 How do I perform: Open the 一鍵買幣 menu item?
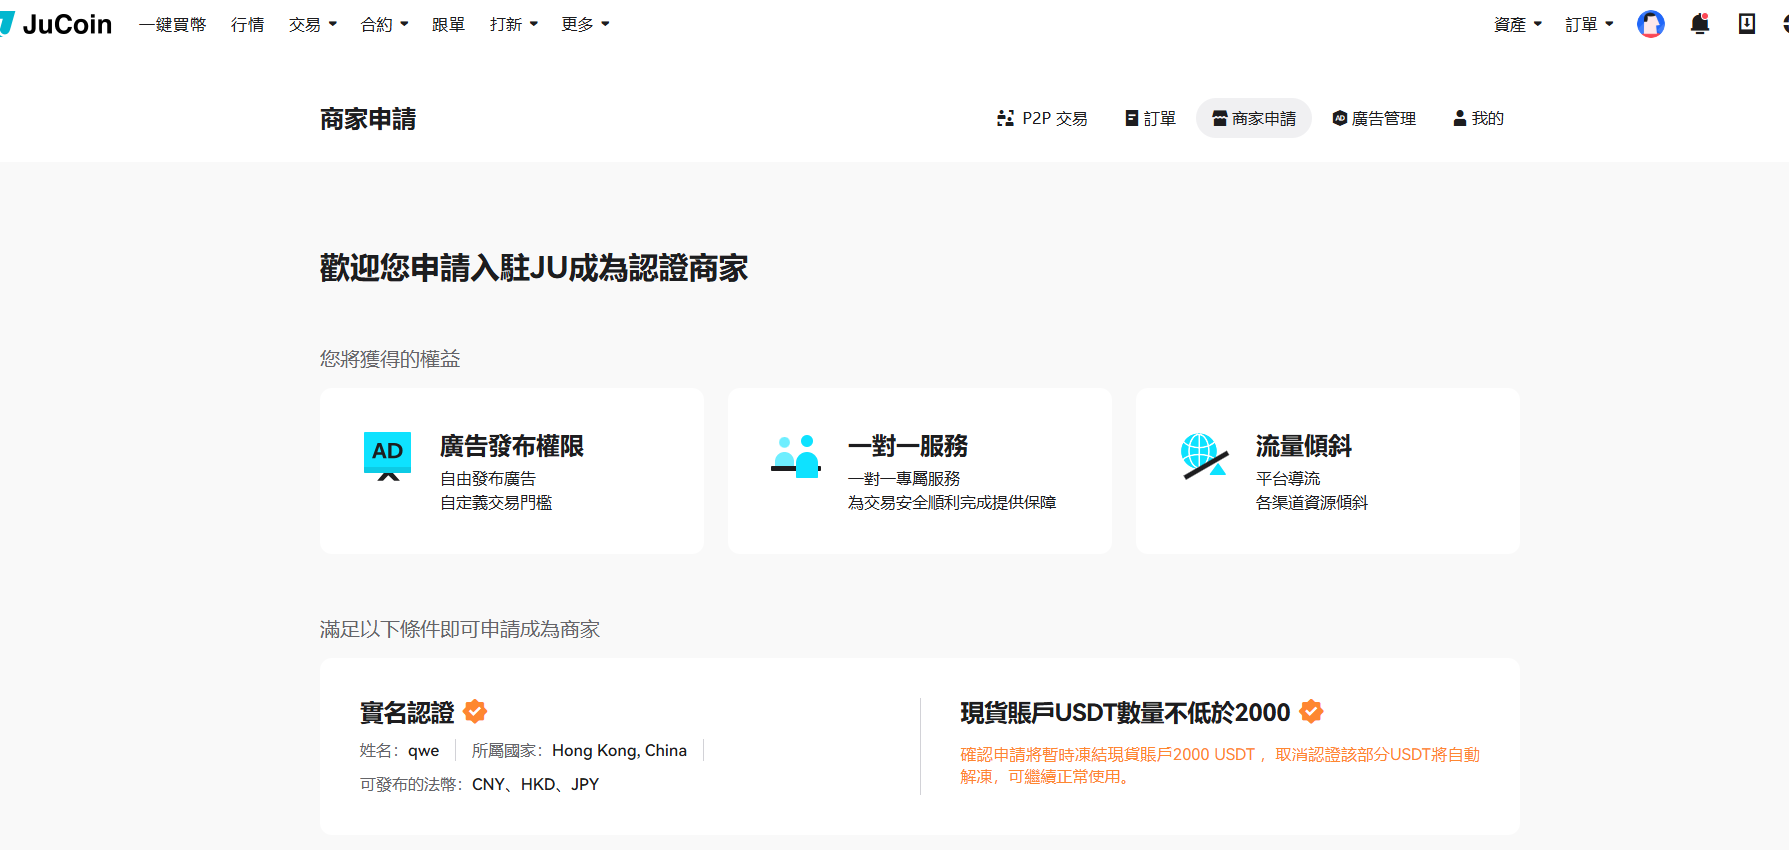172,24
